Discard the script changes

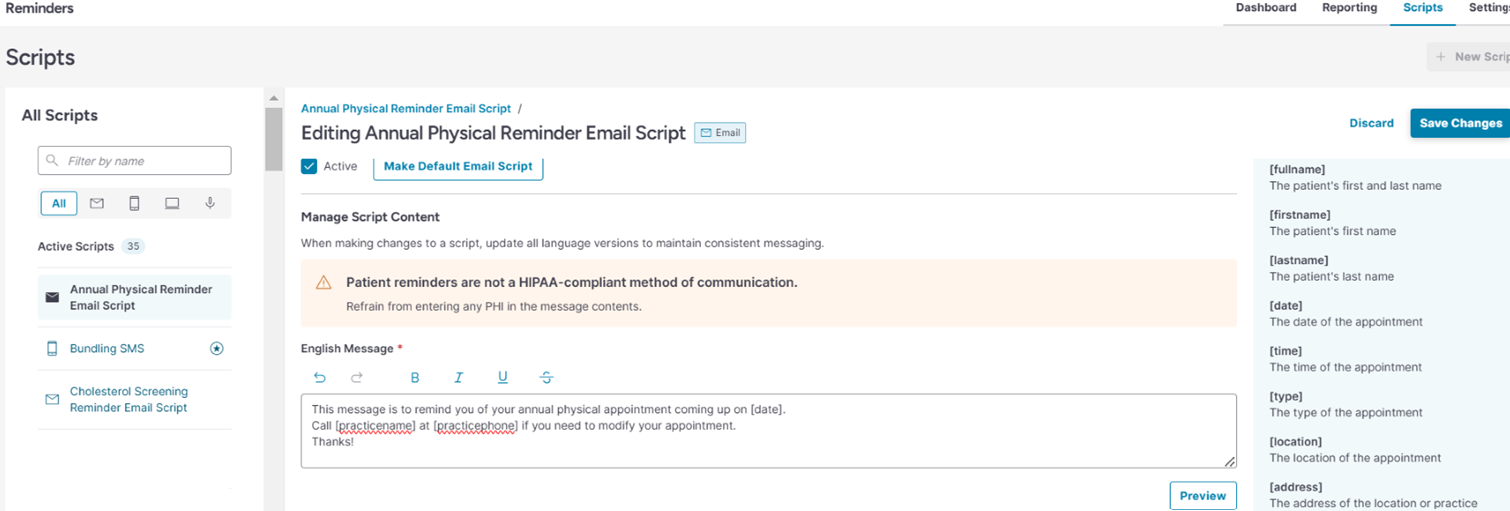click(1371, 123)
